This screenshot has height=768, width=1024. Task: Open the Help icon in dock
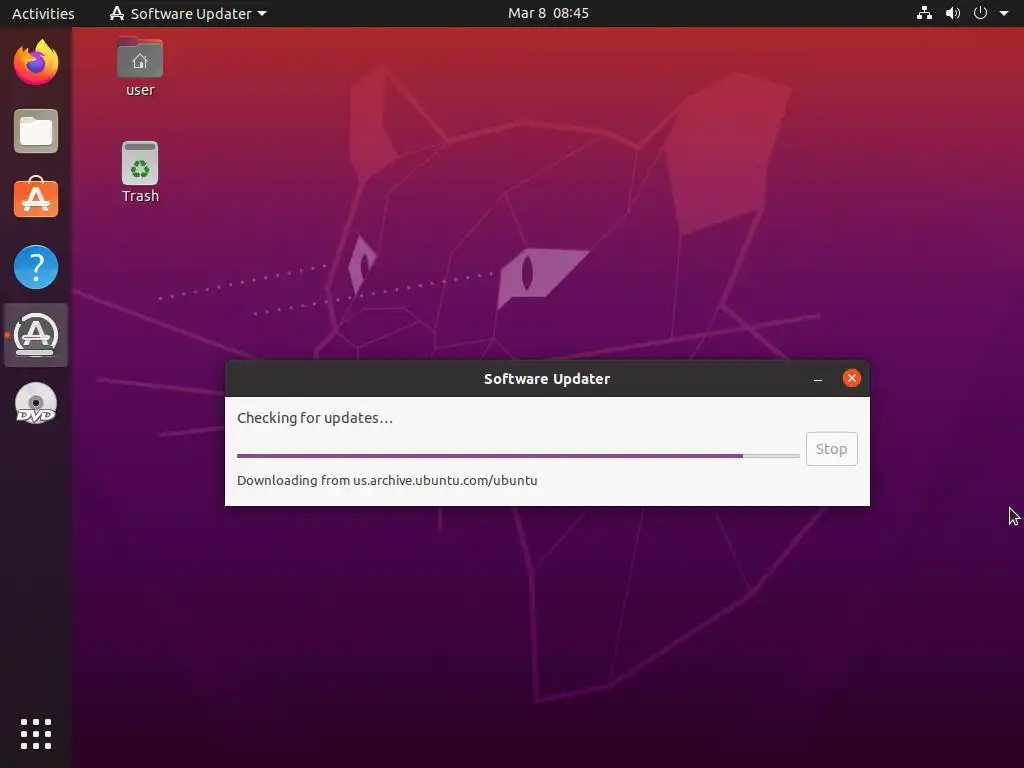[x=36, y=266]
